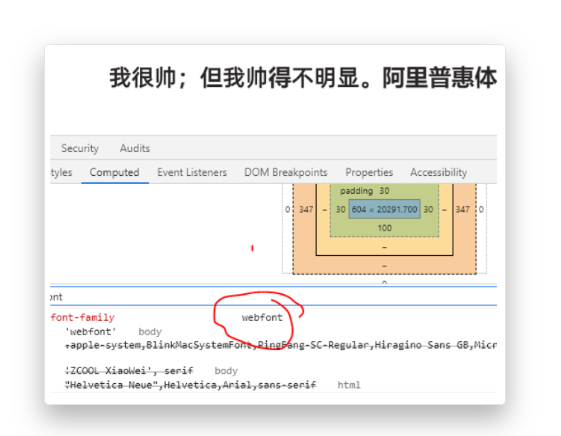Select the Computed tab

pos(114,172)
